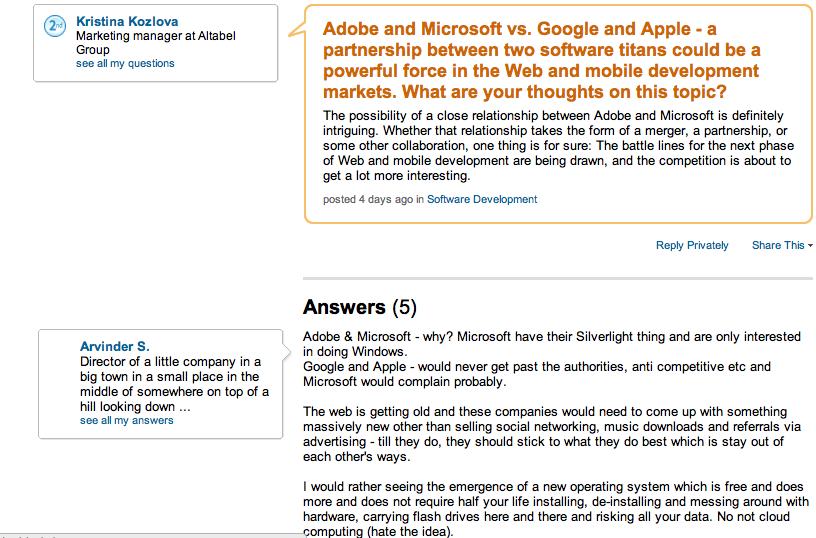The width and height of the screenshot is (816, 538).
Task: Click the orange speech bubble pointer
Action: pos(297,30)
